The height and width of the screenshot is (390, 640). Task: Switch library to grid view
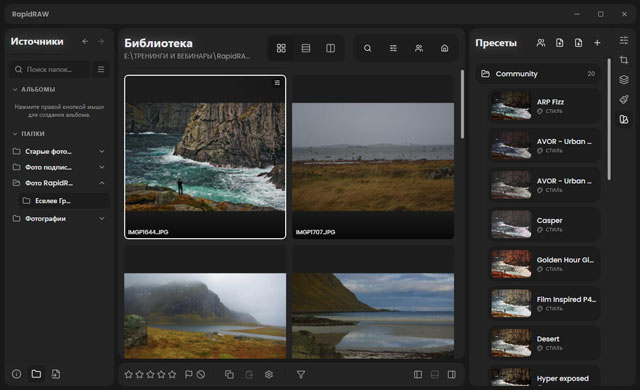pos(281,48)
